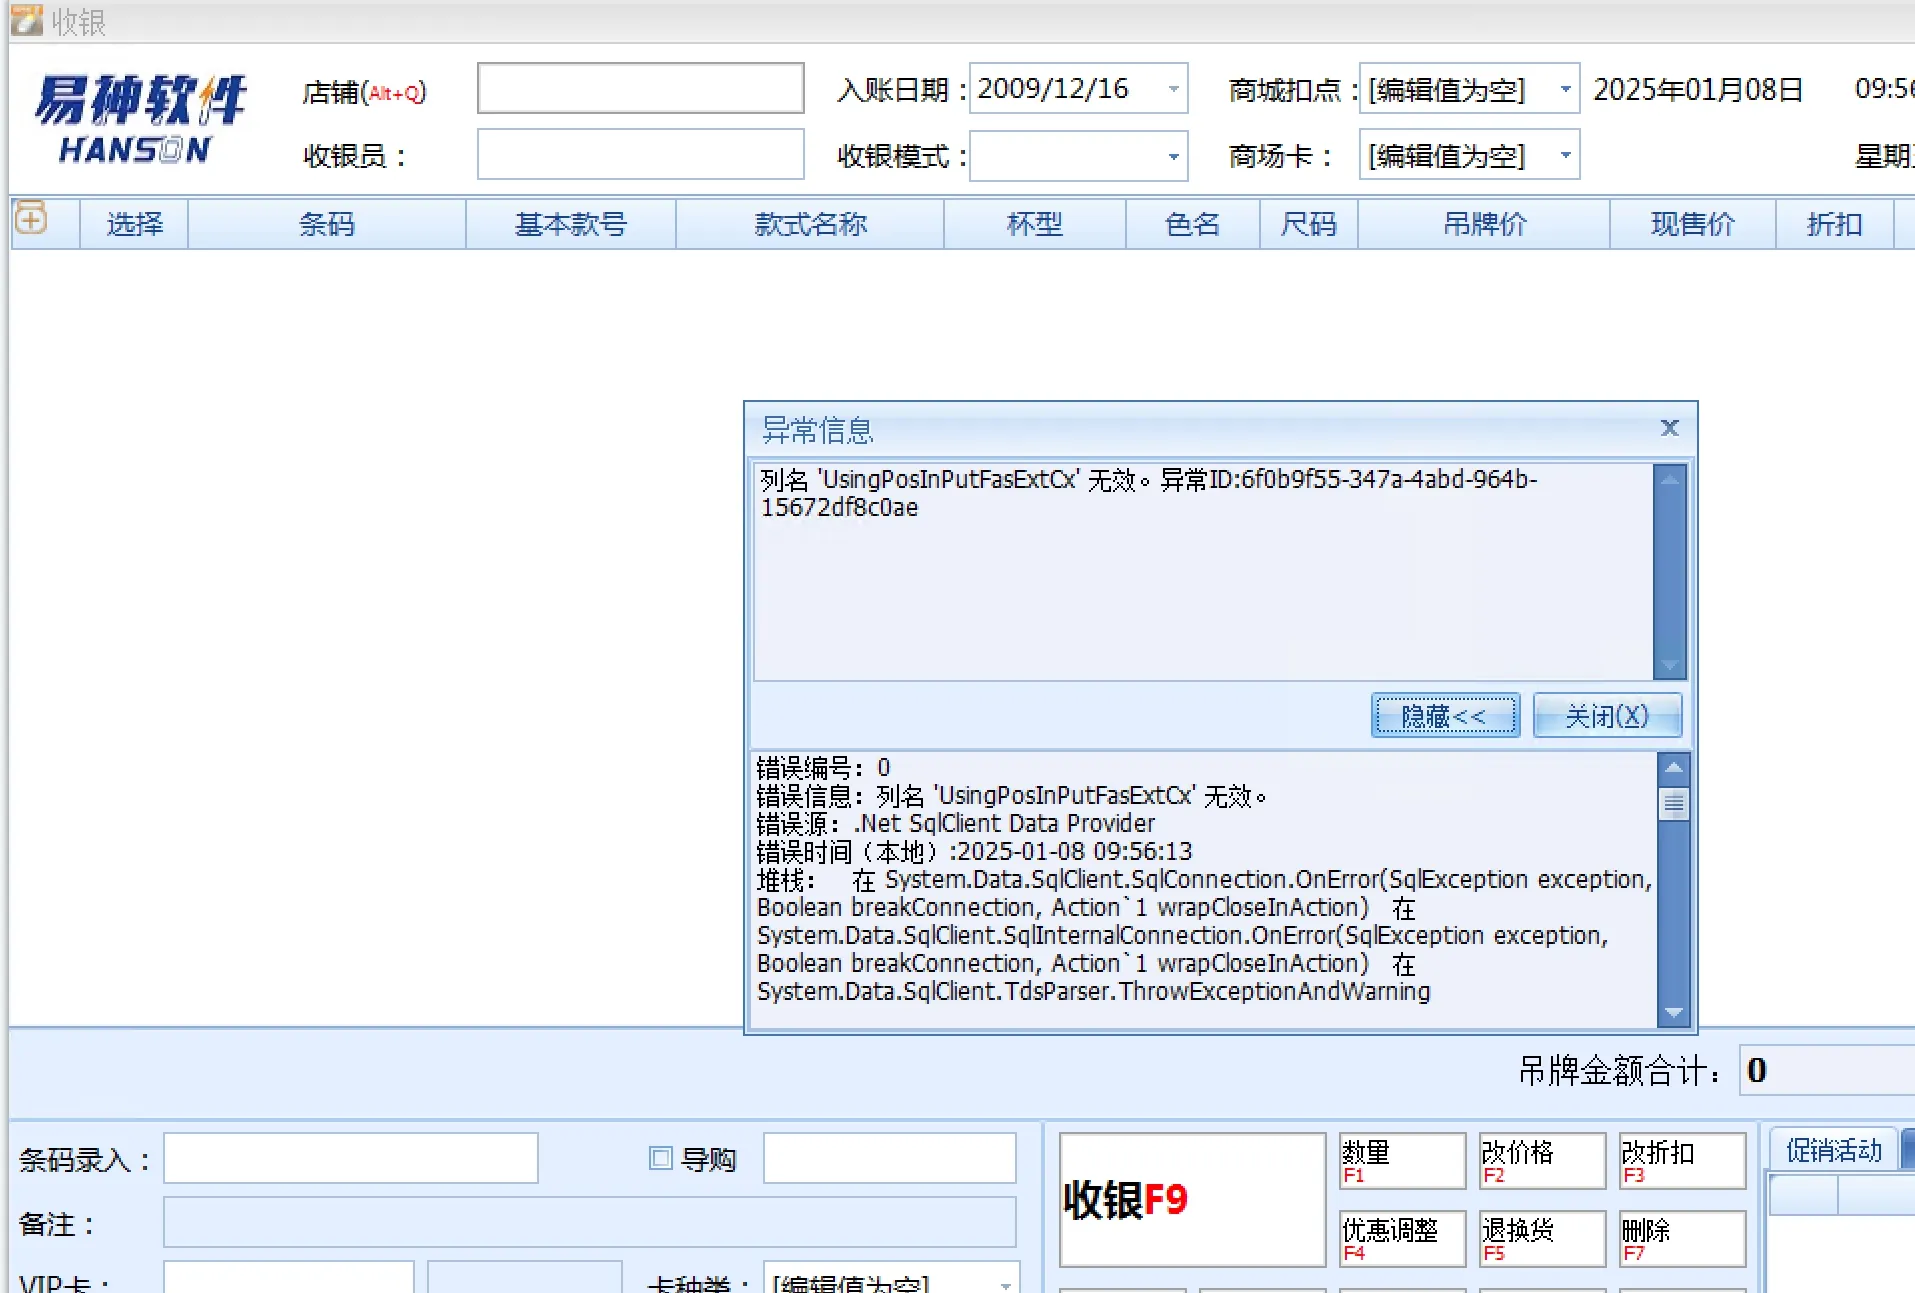
Task: Open the 商城扣点 dropdown list
Action: coord(1565,90)
